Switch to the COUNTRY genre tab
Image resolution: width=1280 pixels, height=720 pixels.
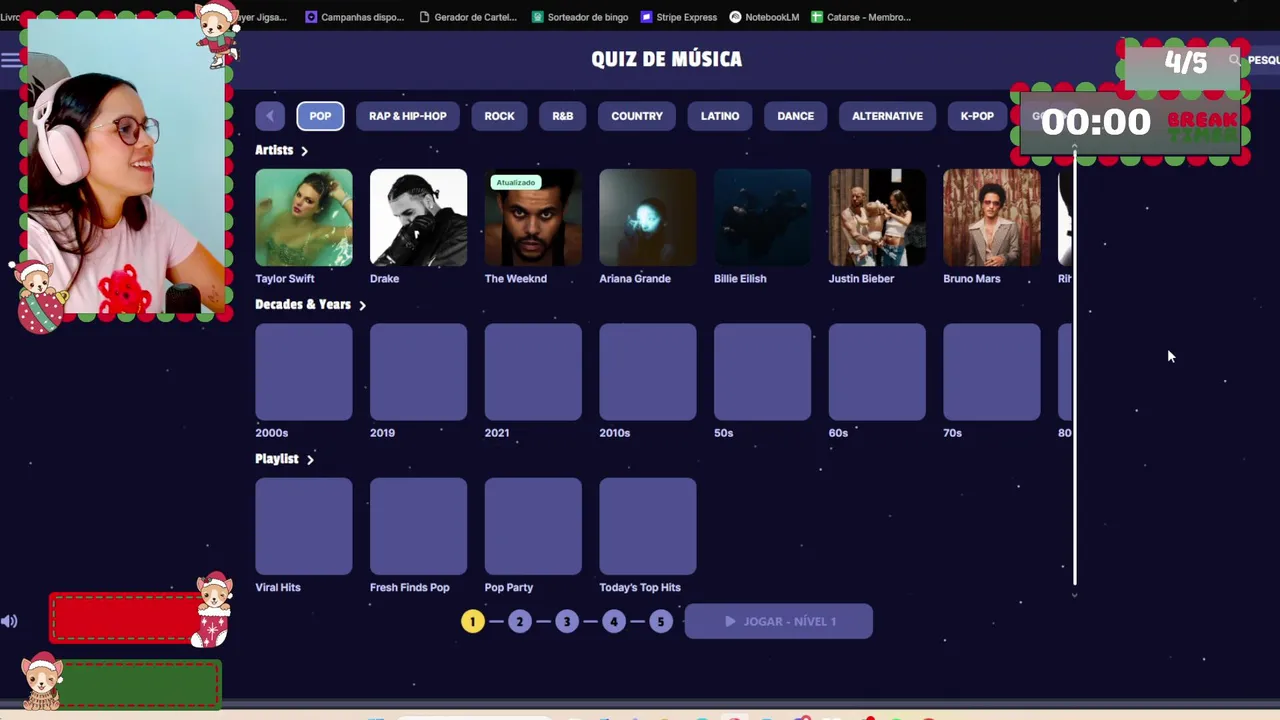(x=637, y=116)
